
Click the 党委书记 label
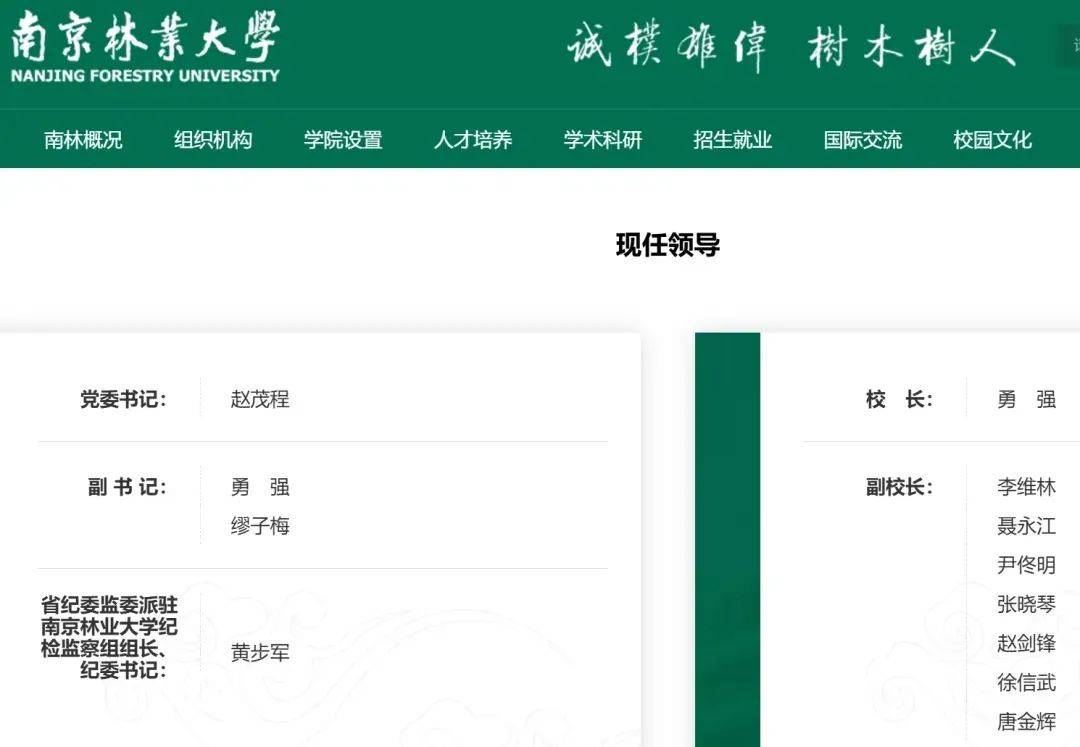pyautogui.click(x=123, y=399)
